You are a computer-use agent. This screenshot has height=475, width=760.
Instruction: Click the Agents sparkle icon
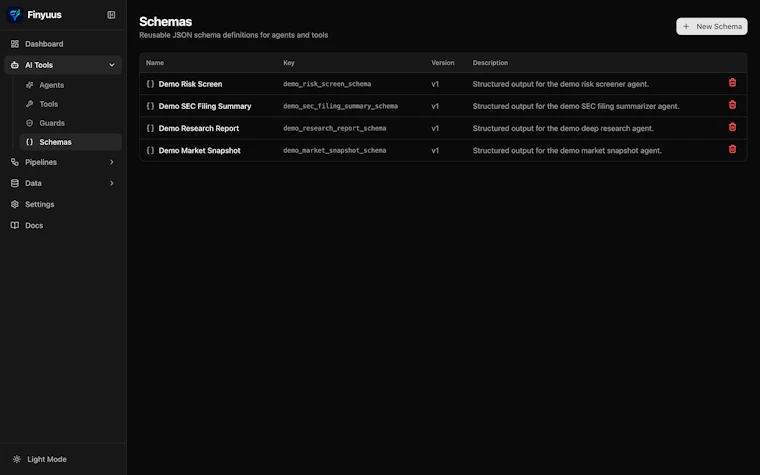[30, 85]
